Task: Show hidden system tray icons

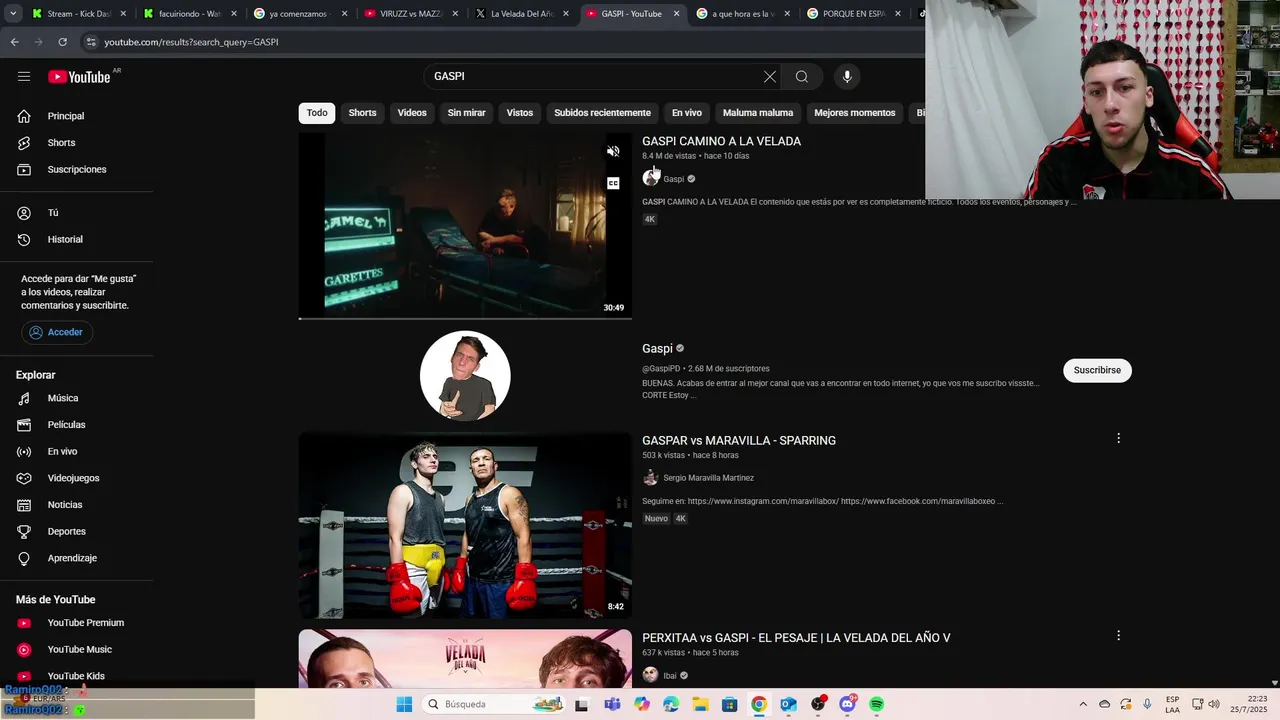Action: click(1082, 704)
